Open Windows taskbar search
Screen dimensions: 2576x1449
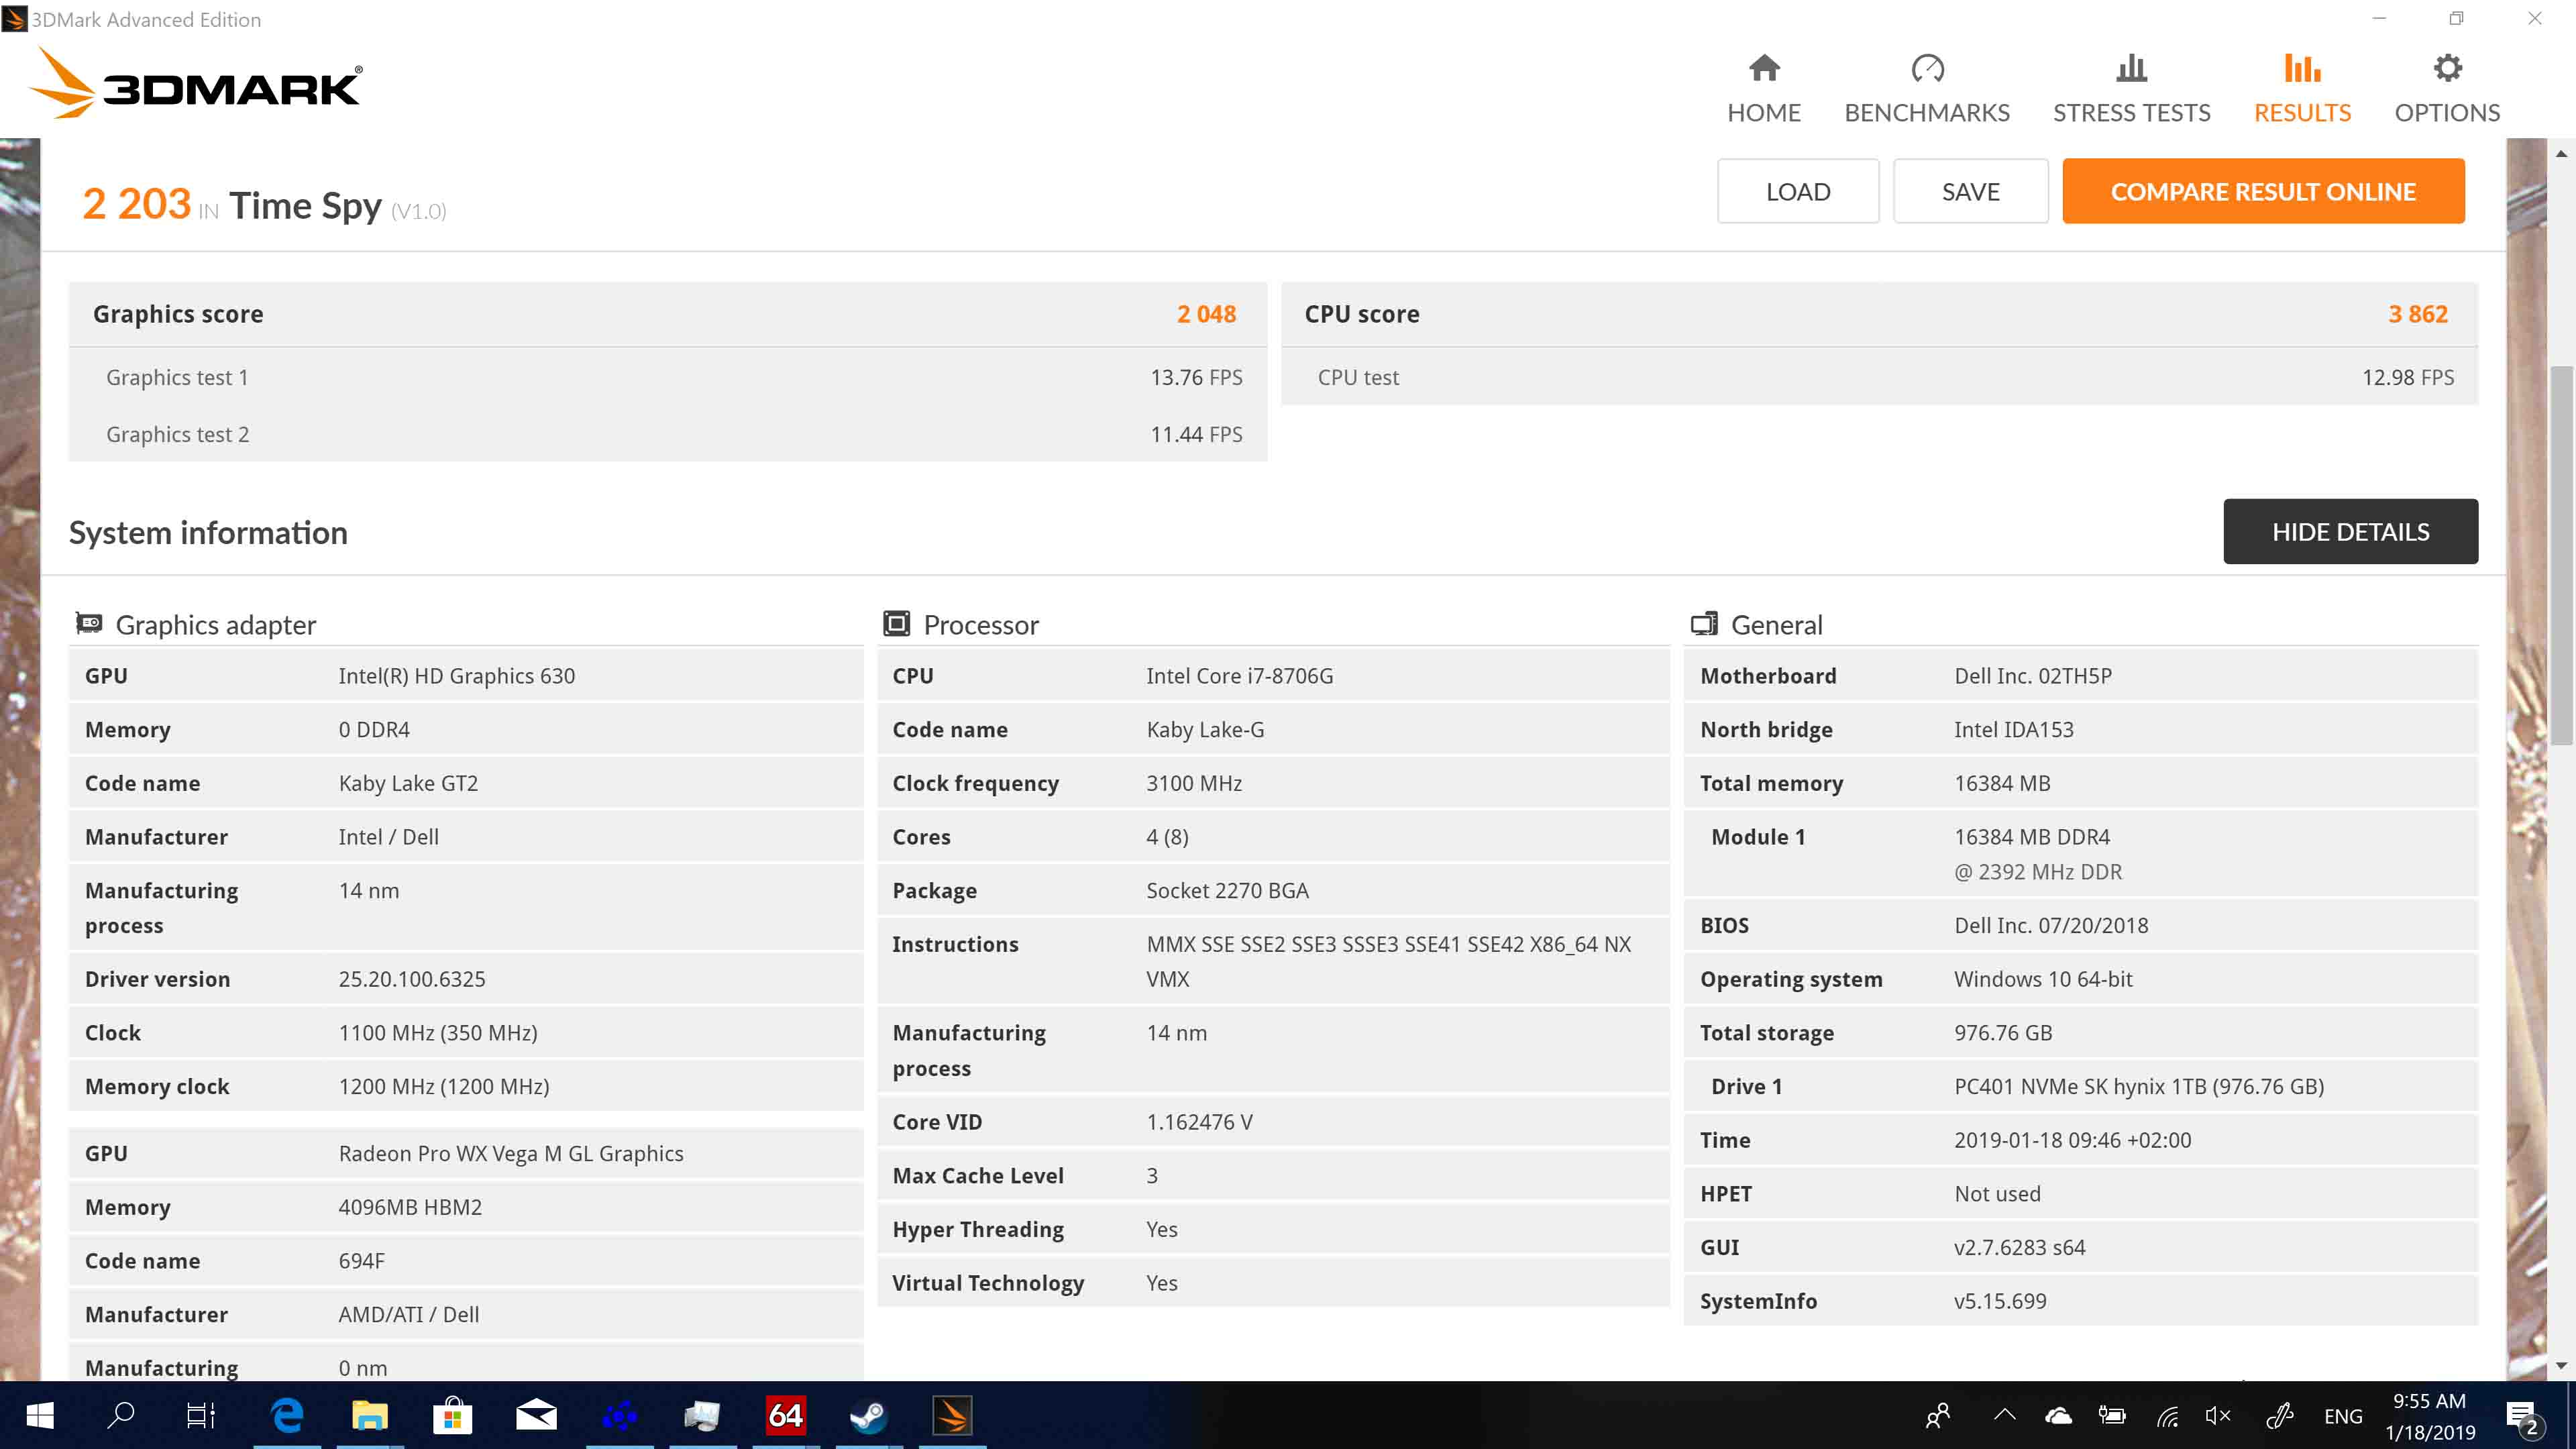[121, 1415]
